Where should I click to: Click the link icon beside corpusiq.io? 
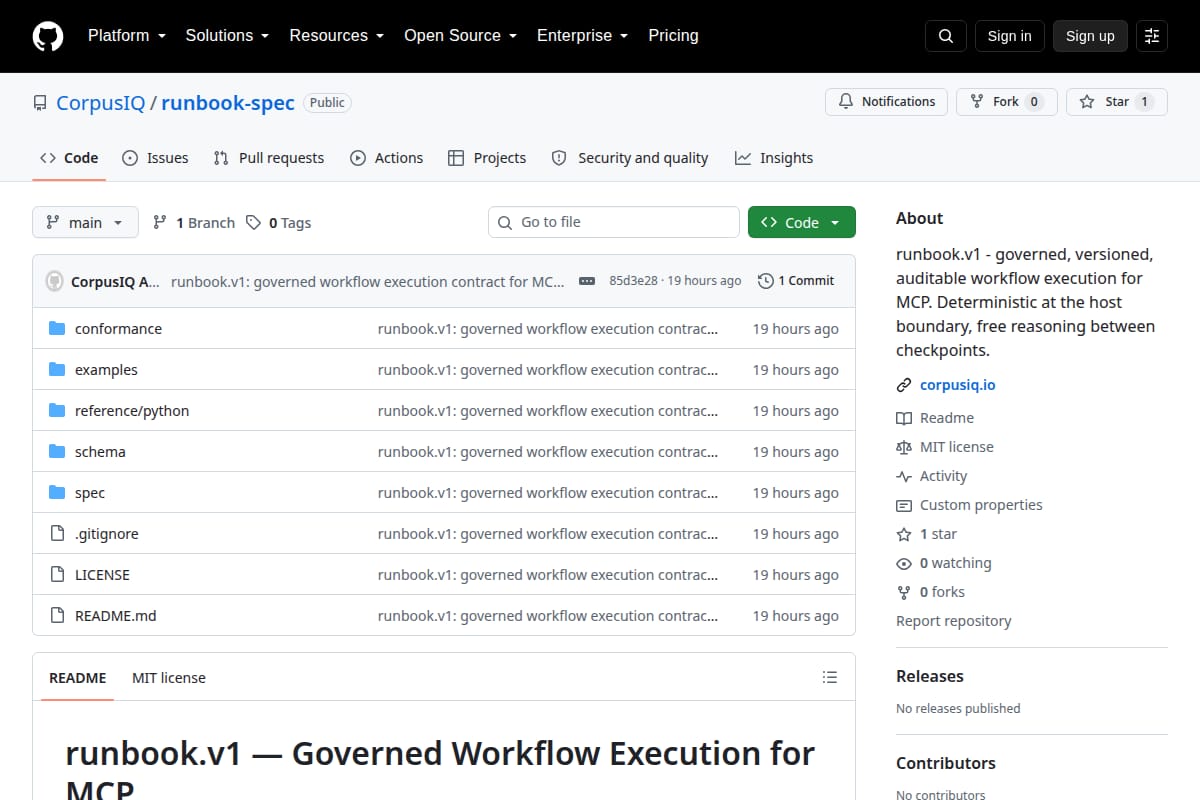904,385
